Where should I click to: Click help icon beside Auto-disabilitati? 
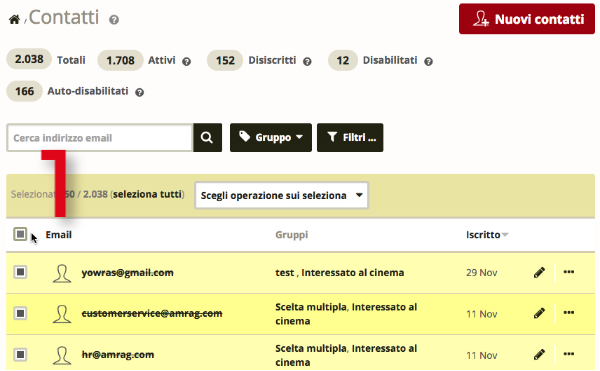pos(140,92)
